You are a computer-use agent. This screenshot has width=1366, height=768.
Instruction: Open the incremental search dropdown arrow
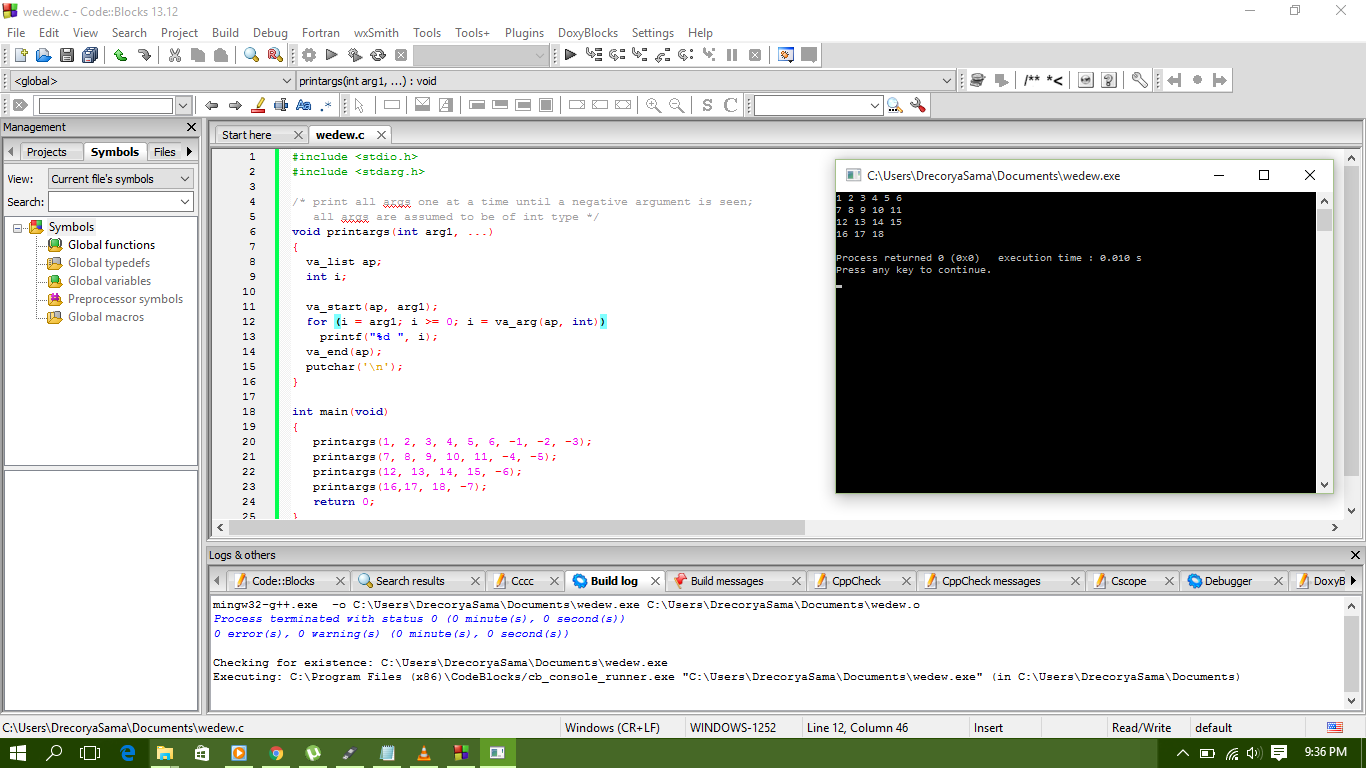pyautogui.click(x=183, y=105)
